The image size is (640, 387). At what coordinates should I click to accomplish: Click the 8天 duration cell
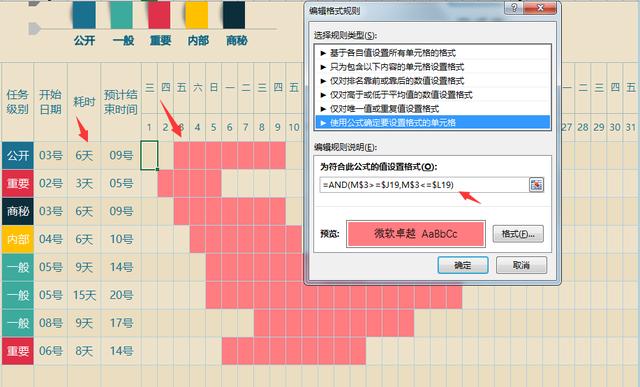tap(84, 351)
